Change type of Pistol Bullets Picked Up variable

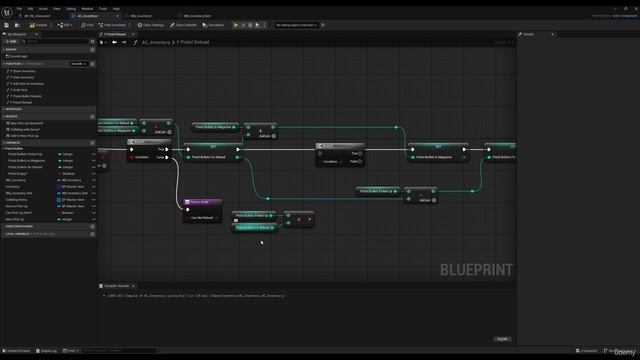(x=67, y=154)
